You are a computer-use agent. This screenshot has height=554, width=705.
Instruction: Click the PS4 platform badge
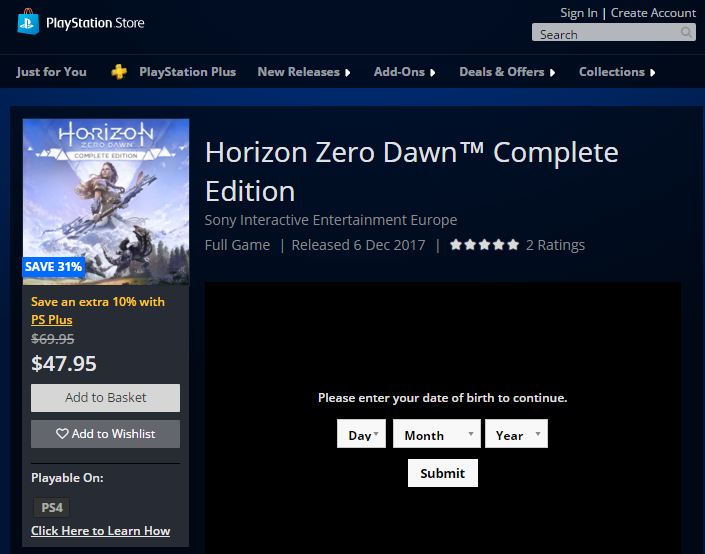click(x=52, y=508)
